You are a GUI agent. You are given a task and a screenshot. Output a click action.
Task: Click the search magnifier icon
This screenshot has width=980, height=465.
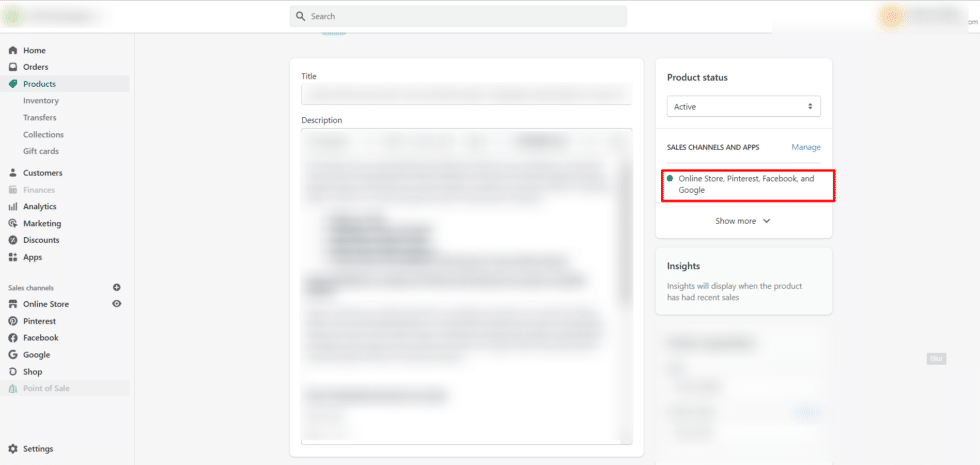[301, 16]
